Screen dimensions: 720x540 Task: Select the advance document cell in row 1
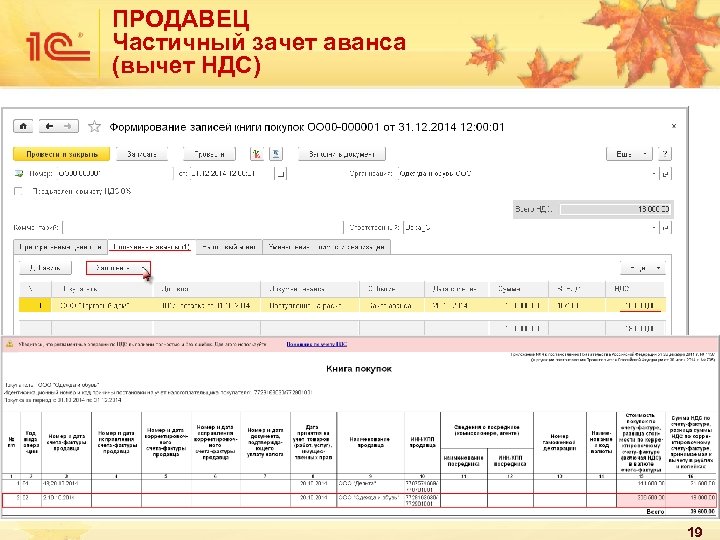tap(310, 305)
